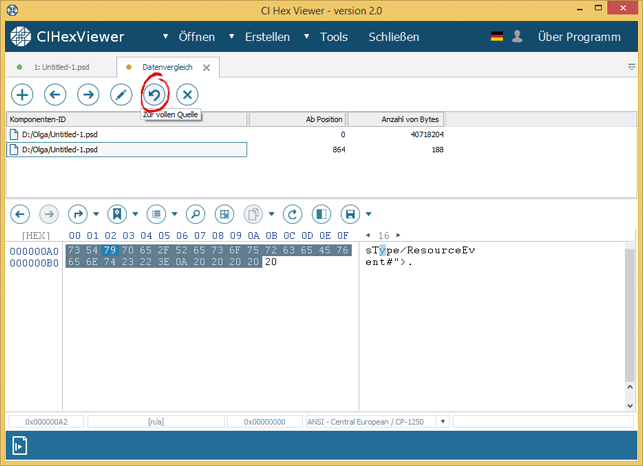Click the hex navigate back arrow icon
643x466 pixels.
point(20,214)
